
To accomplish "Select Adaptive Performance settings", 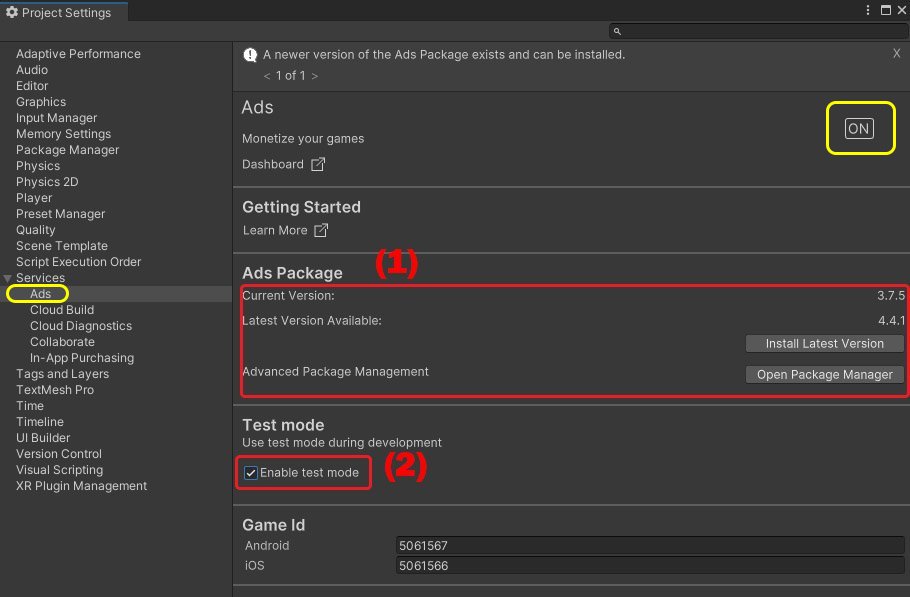I will [78, 54].
